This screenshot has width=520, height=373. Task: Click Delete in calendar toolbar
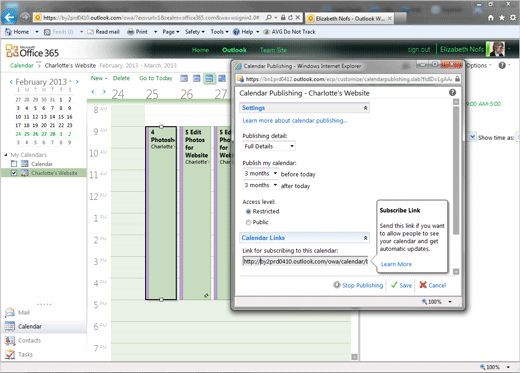[121, 78]
